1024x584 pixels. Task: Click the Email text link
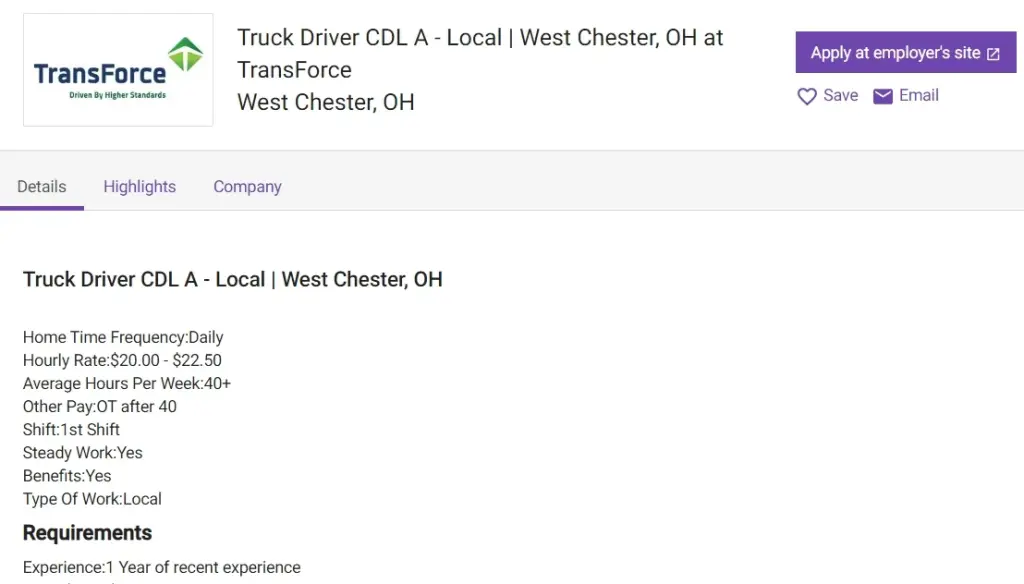918,95
